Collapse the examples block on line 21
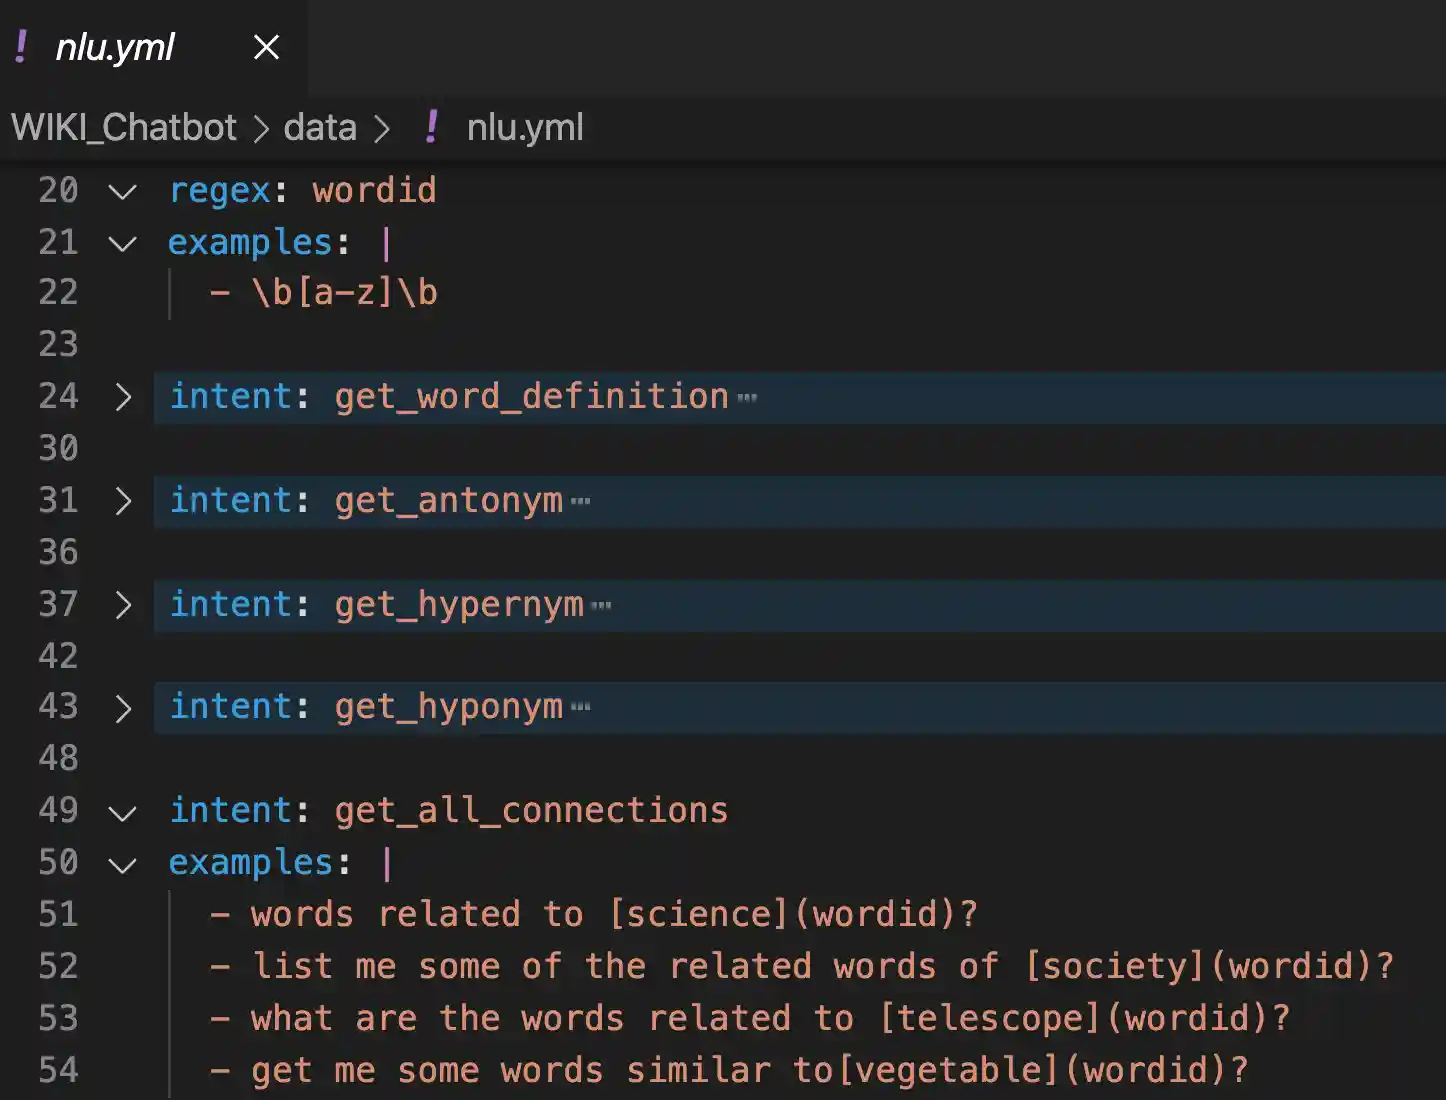 pyautogui.click(x=123, y=243)
